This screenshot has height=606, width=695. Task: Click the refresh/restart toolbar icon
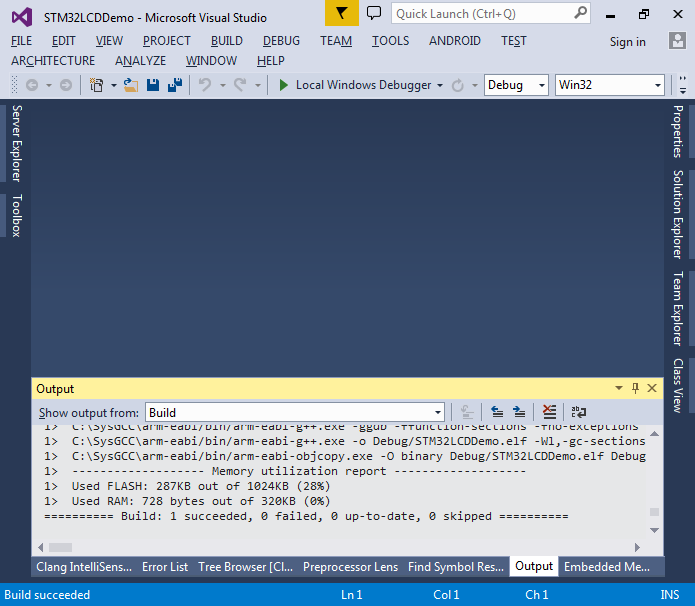[457, 85]
